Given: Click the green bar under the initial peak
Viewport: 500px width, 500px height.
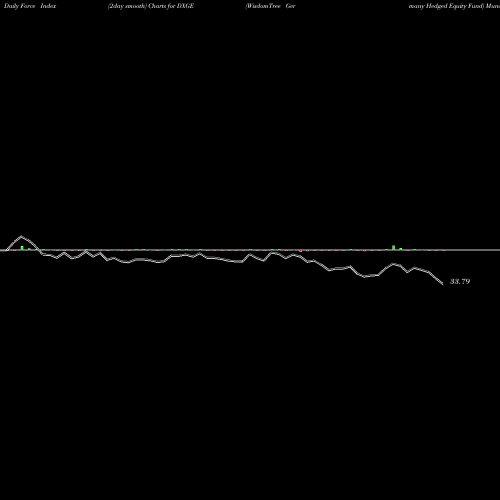Looking at the screenshot, I should coord(22,248).
